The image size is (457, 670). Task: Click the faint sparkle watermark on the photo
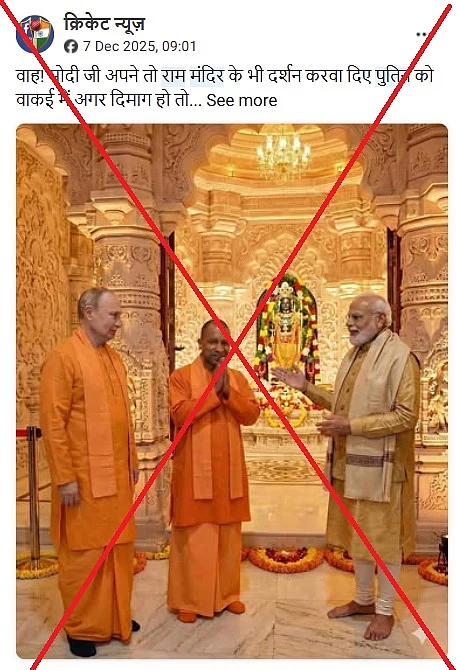419,636
